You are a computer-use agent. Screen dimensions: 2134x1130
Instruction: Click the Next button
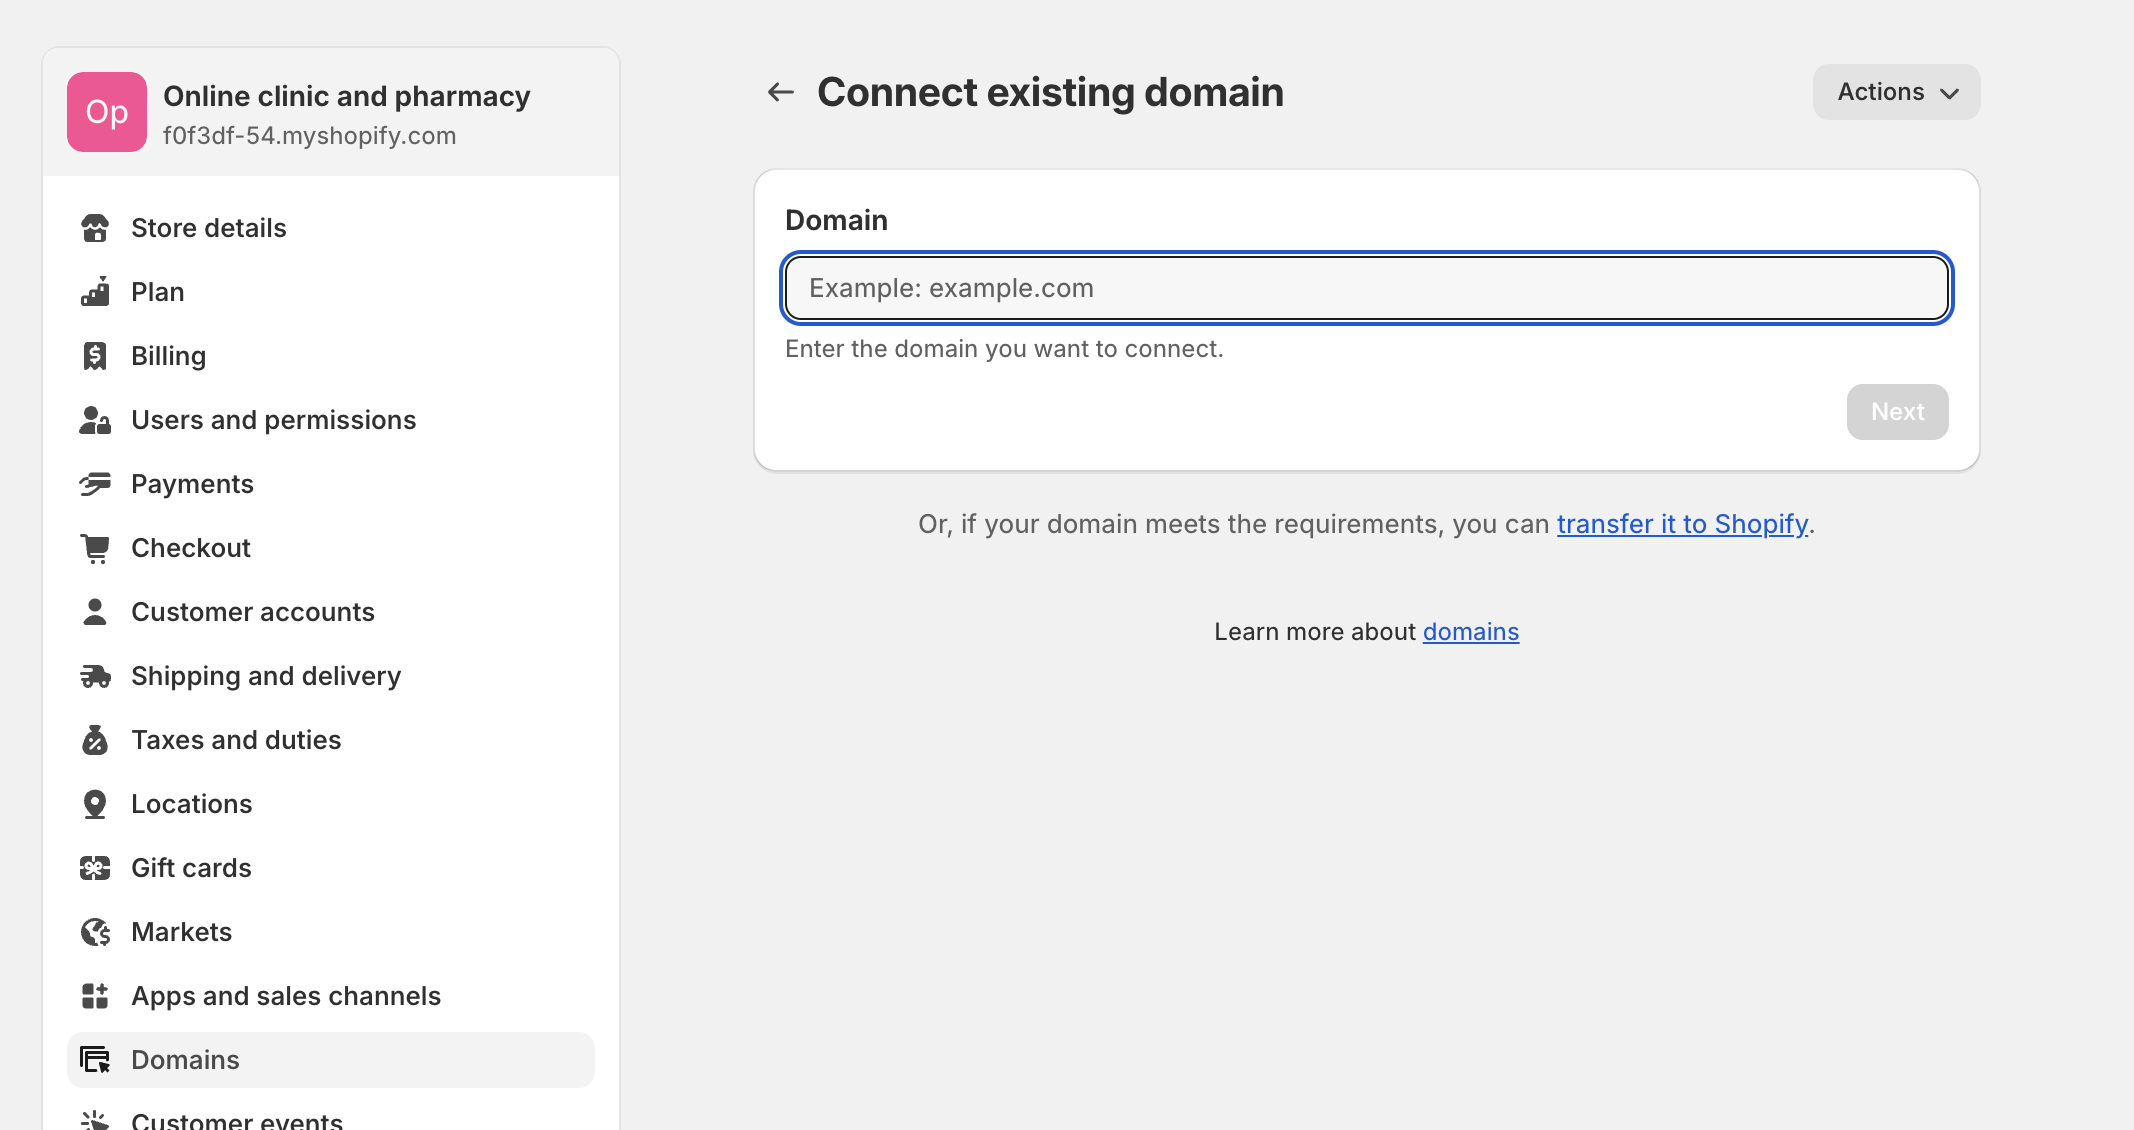(1896, 411)
